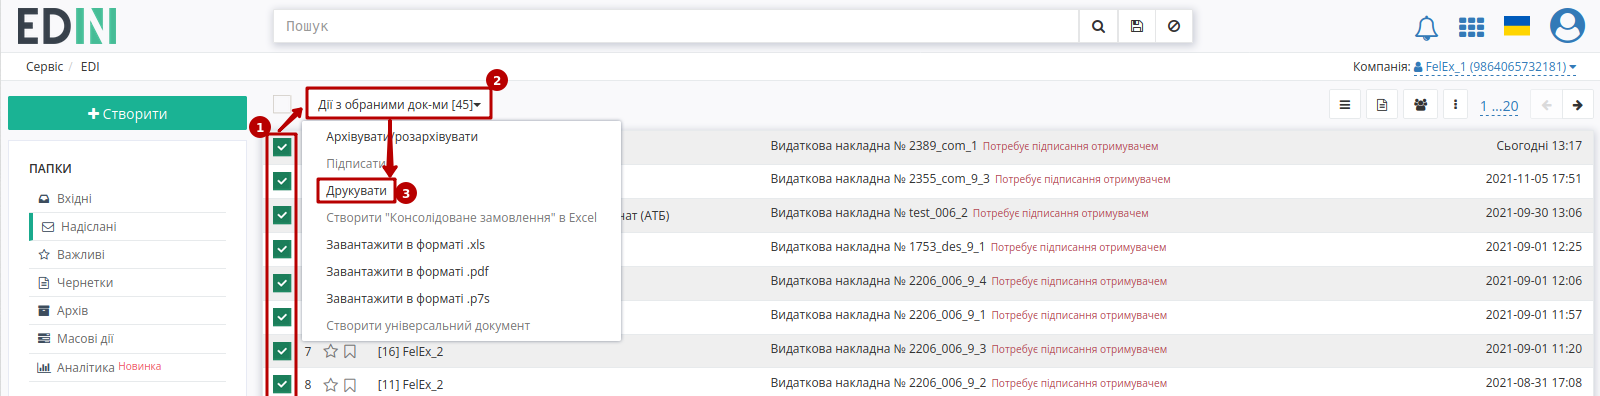Select 'Завантажити в форматі .pdf'
Screen dimensions: 1600x396
pos(407,272)
